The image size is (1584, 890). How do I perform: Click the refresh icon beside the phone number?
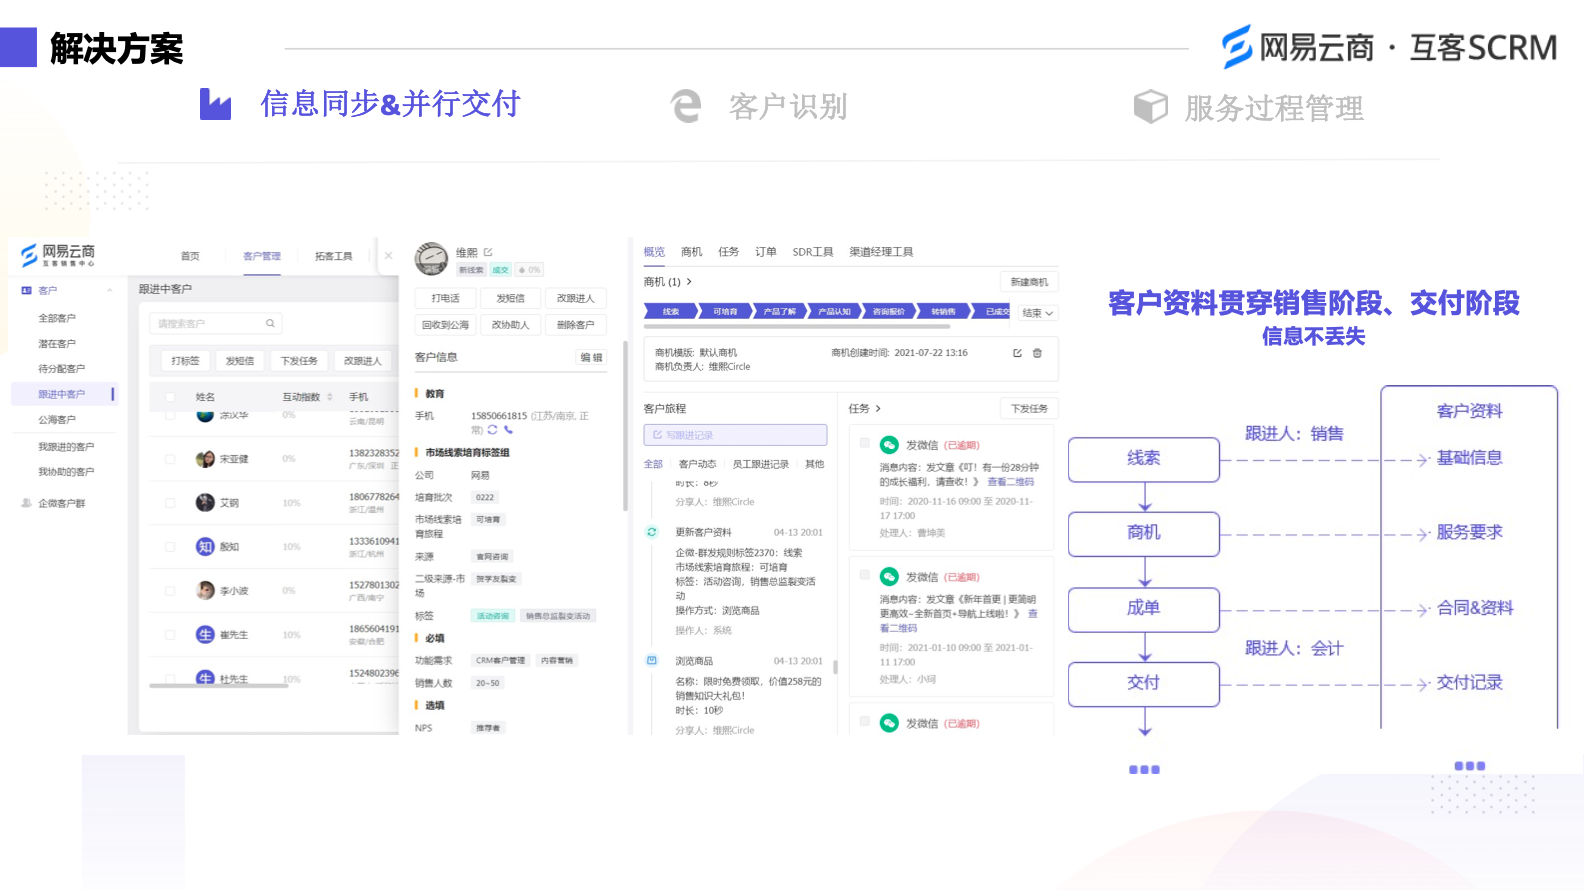click(492, 430)
